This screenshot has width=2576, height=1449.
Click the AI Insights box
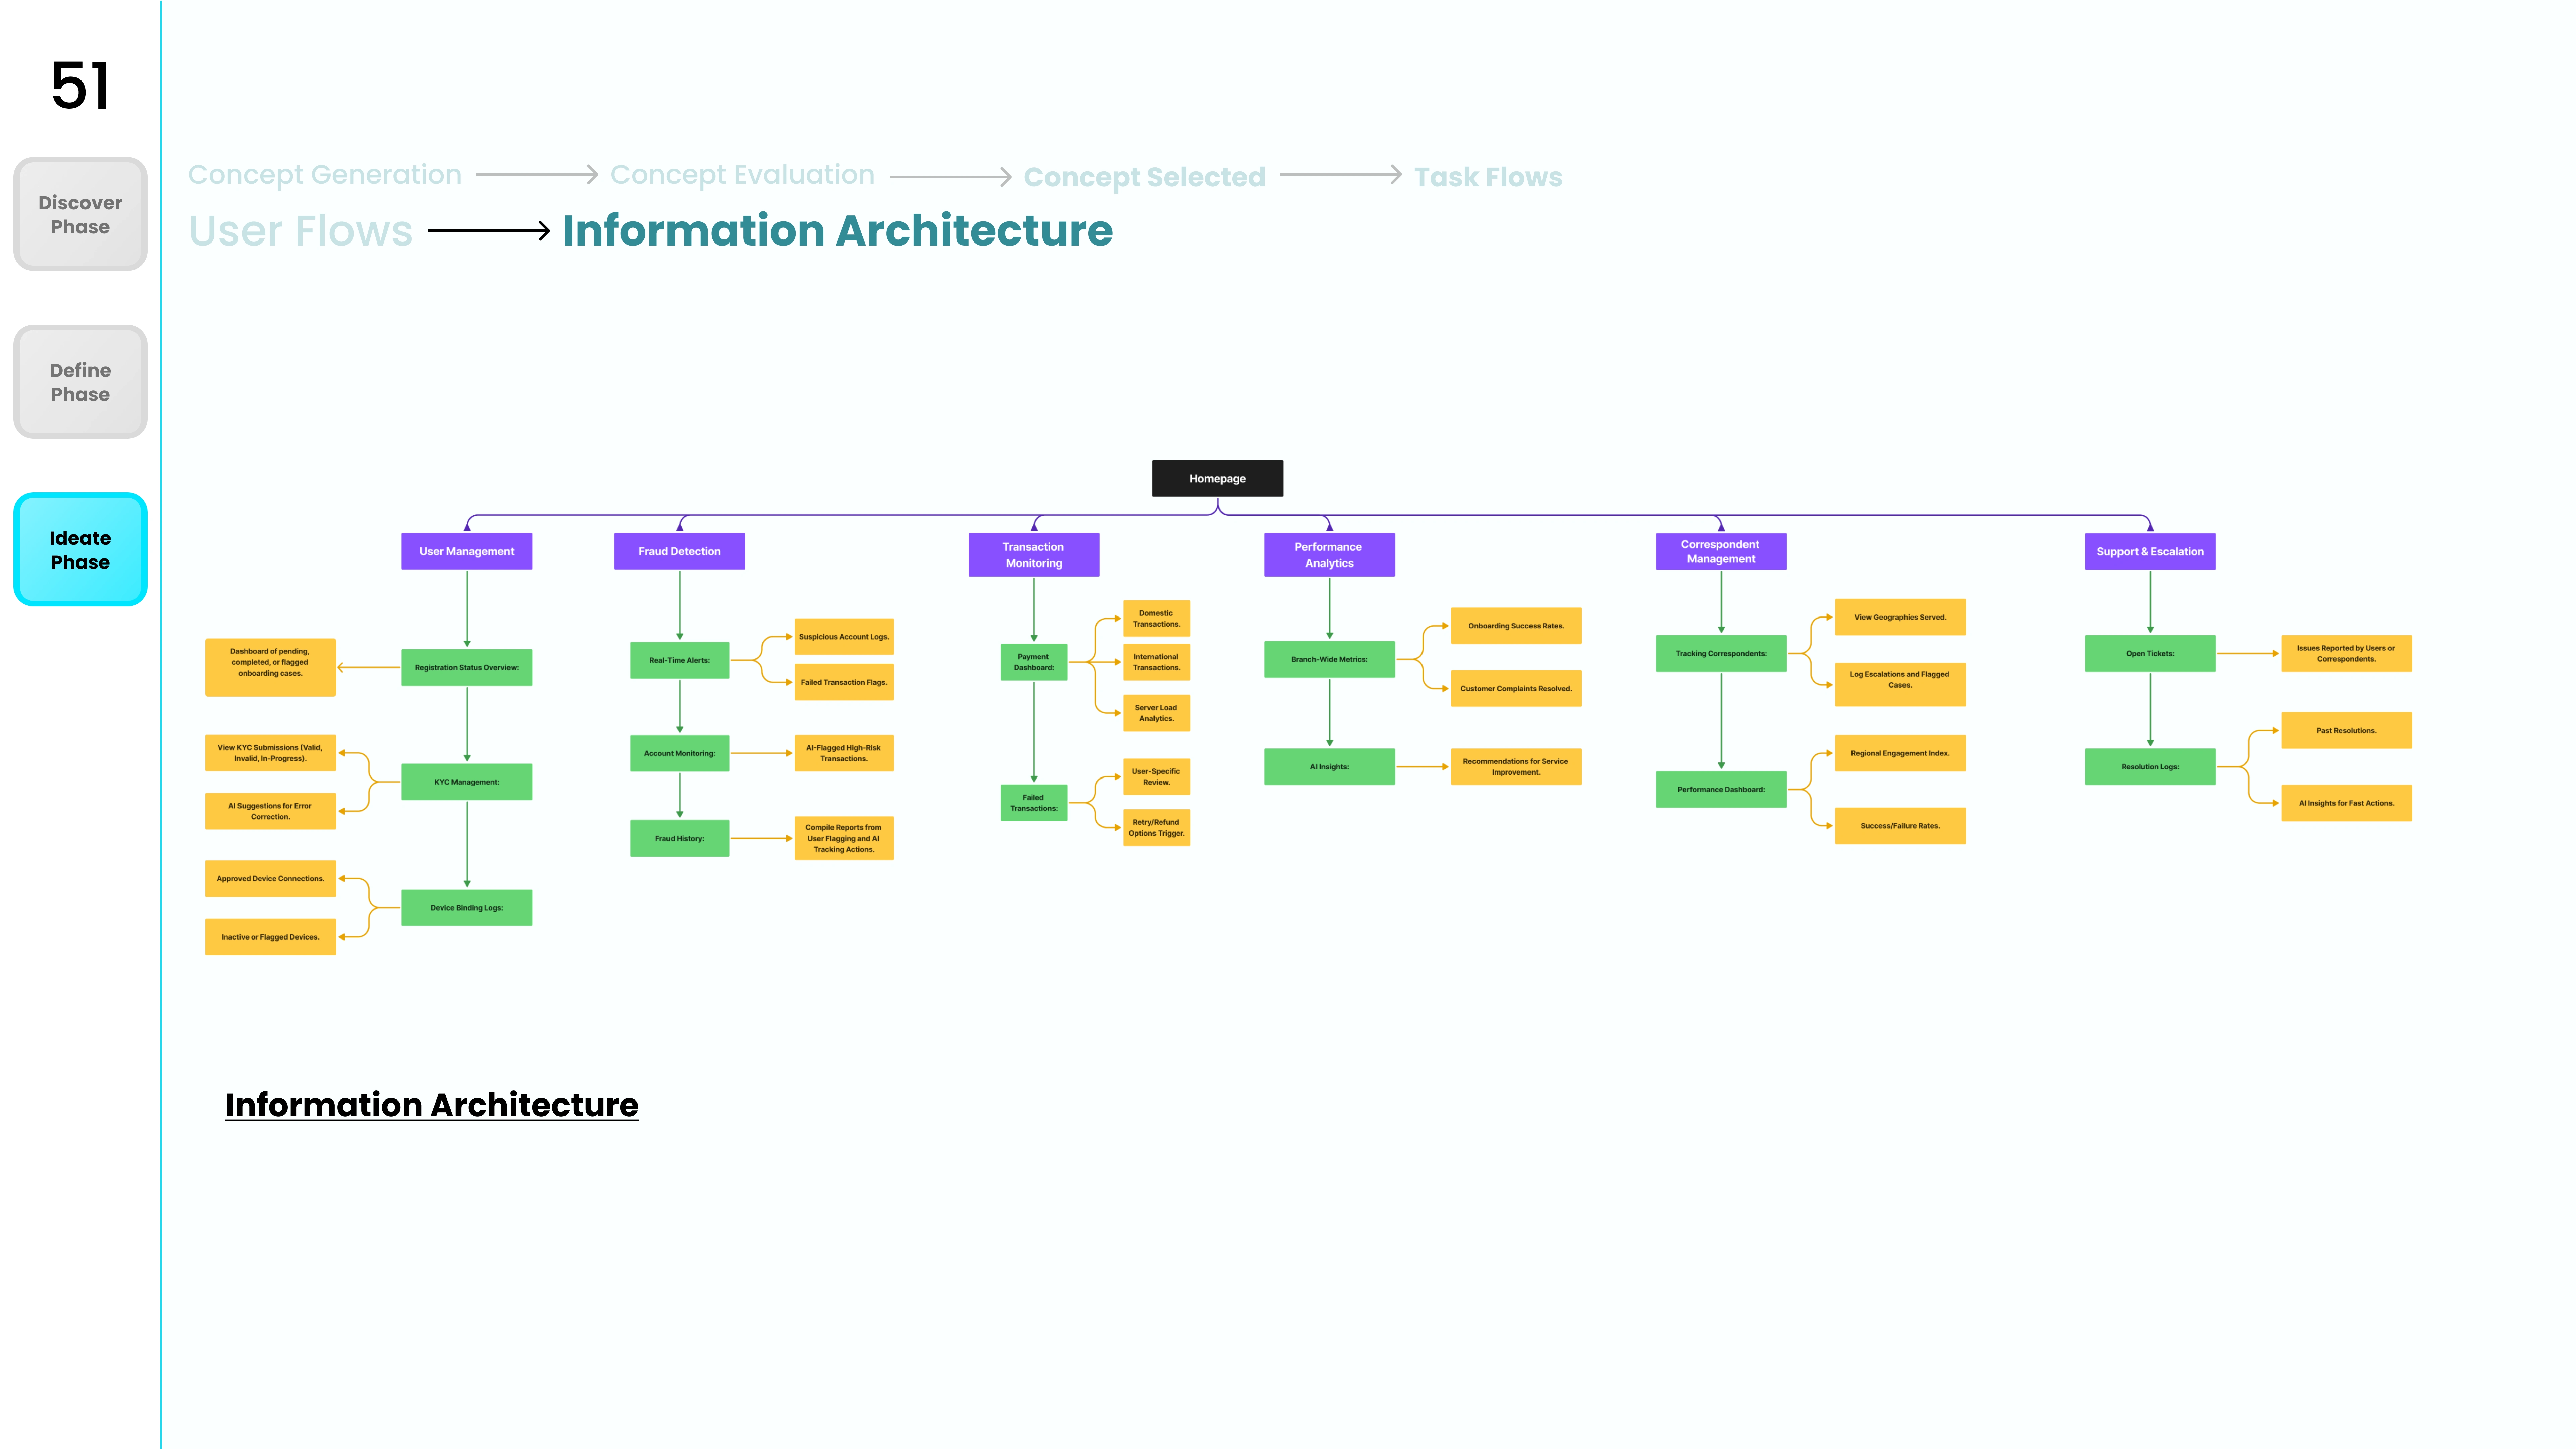[1329, 767]
